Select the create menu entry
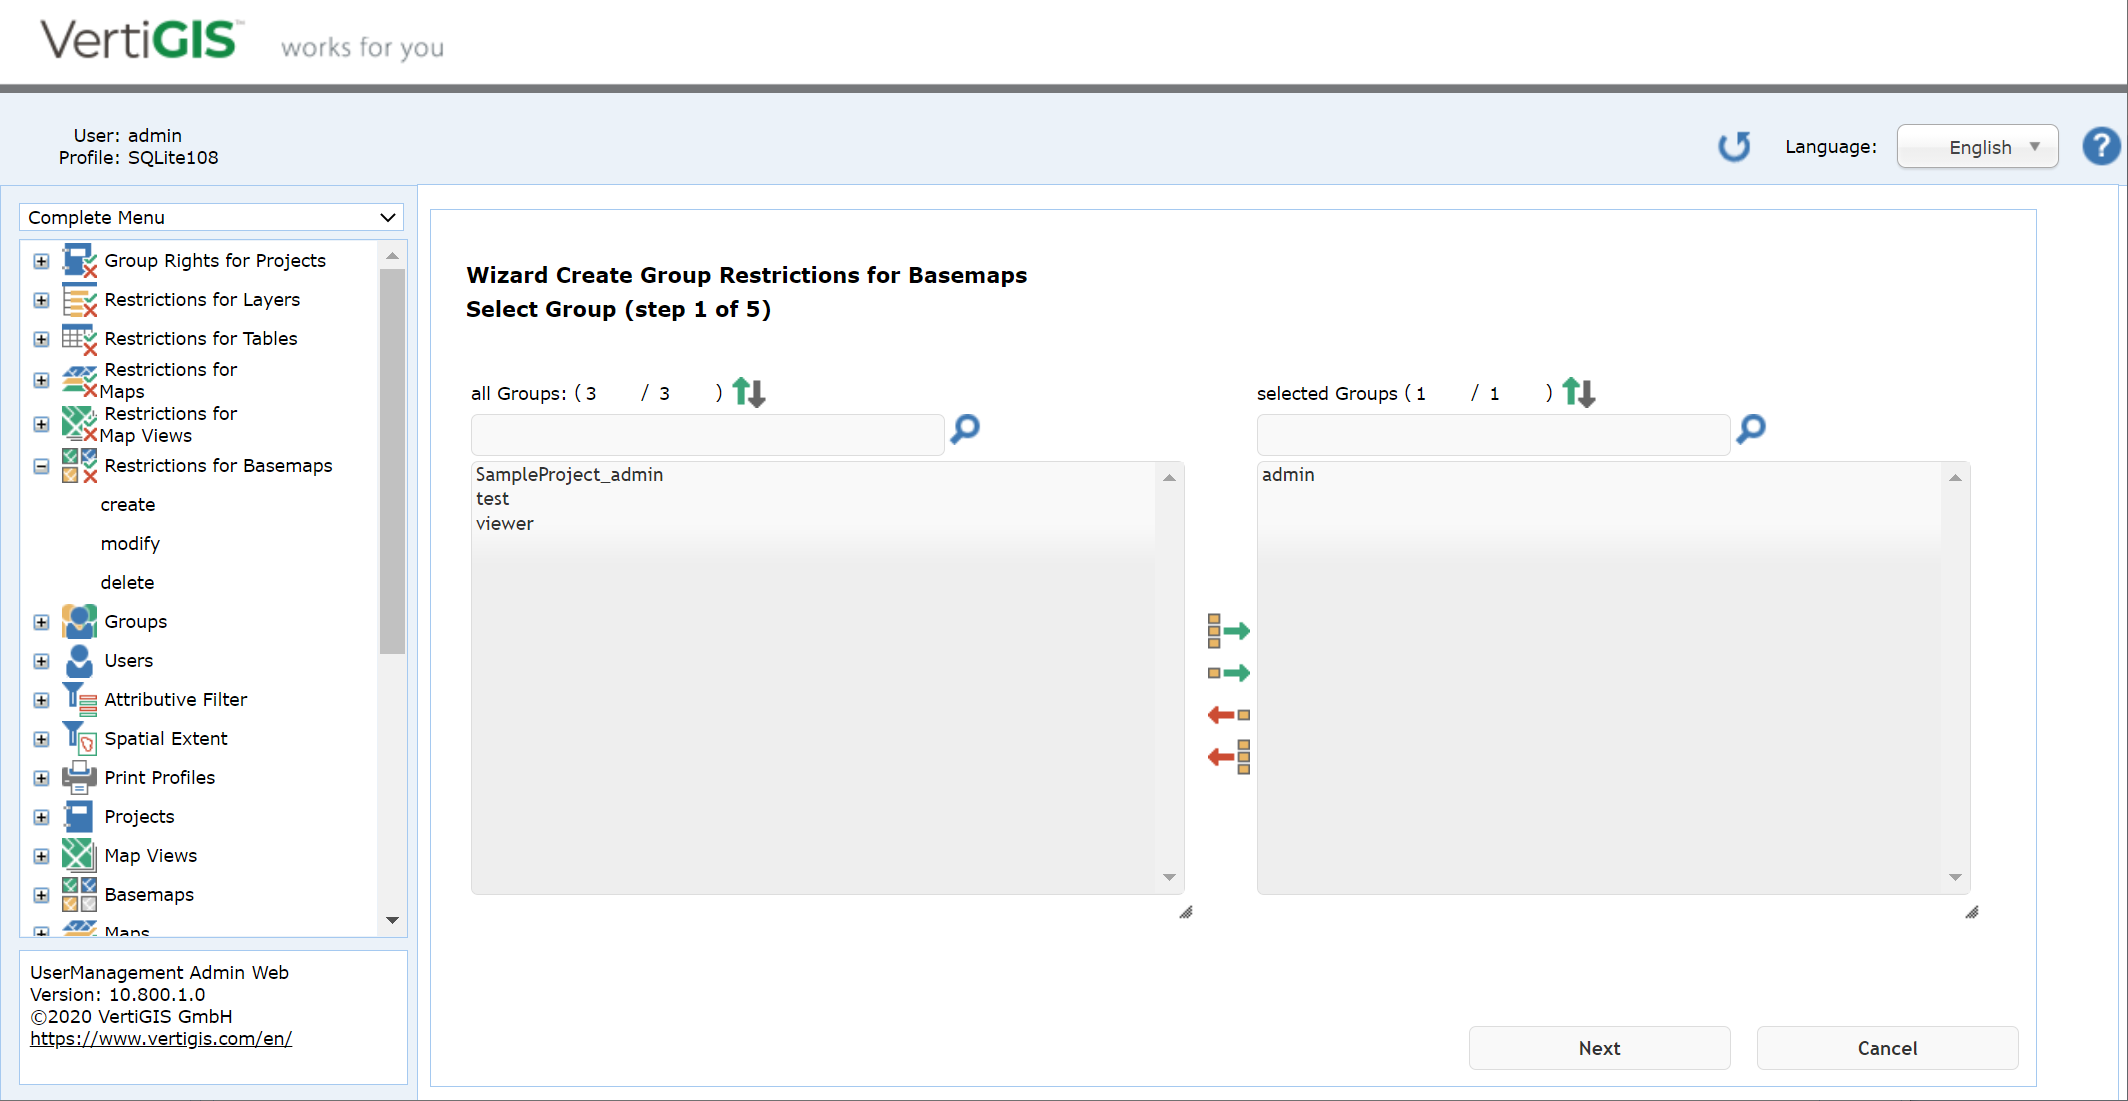 (128, 504)
